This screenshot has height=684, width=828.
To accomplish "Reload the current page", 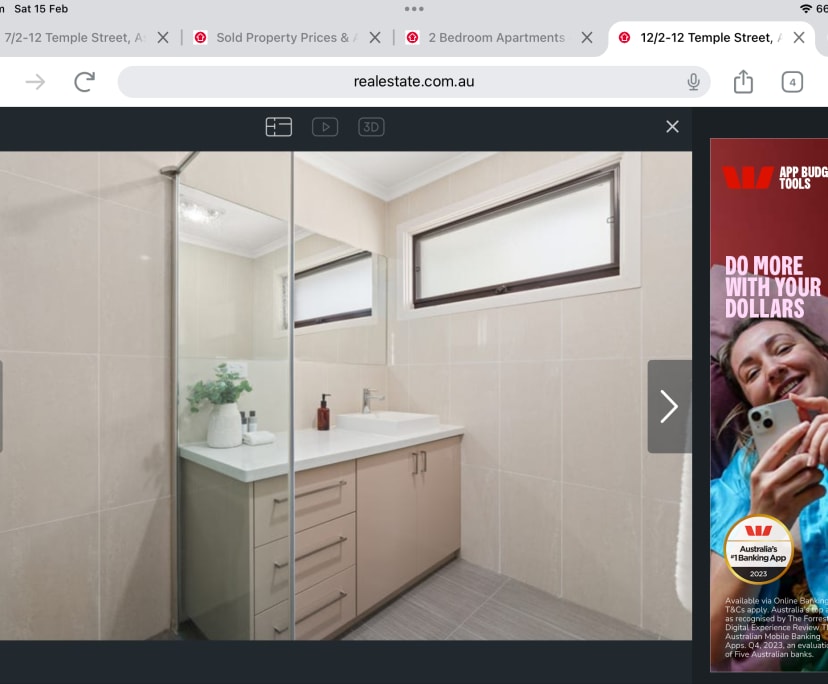I will [85, 82].
